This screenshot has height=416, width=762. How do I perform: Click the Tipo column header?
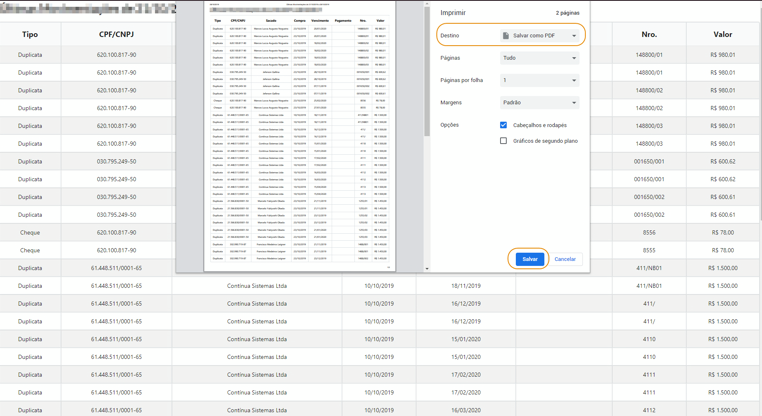(x=30, y=35)
